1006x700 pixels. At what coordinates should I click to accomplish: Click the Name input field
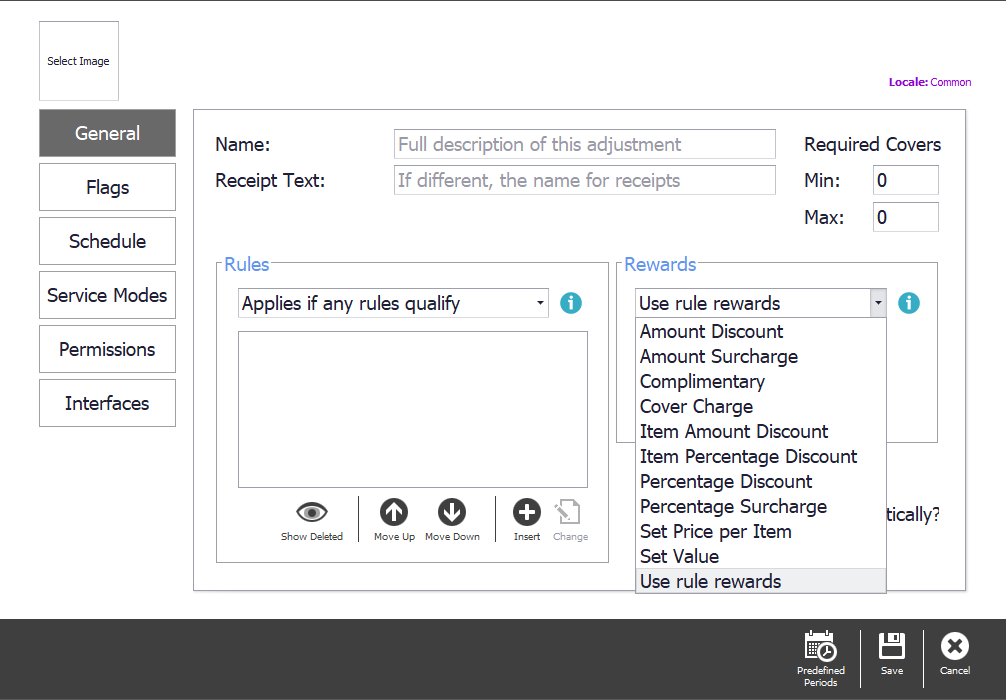584,144
